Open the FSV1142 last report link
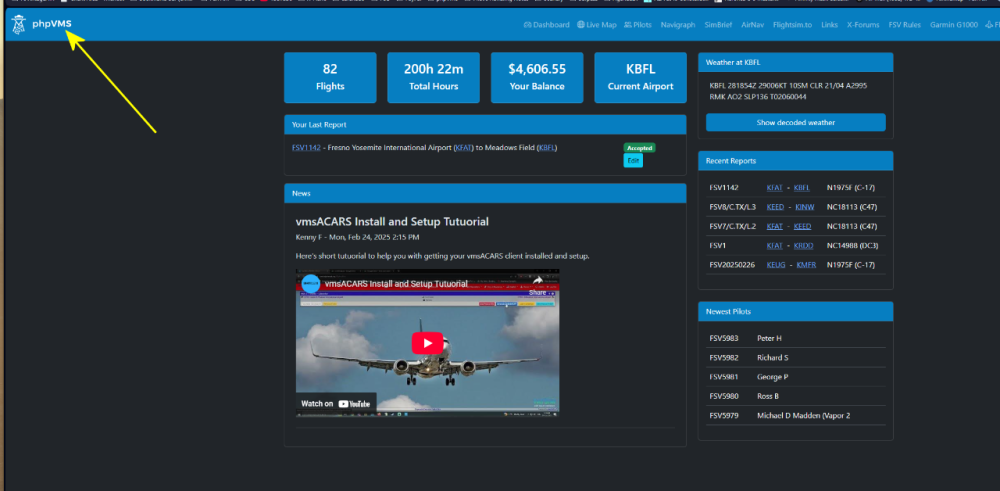1000x491 pixels. pyautogui.click(x=306, y=148)
